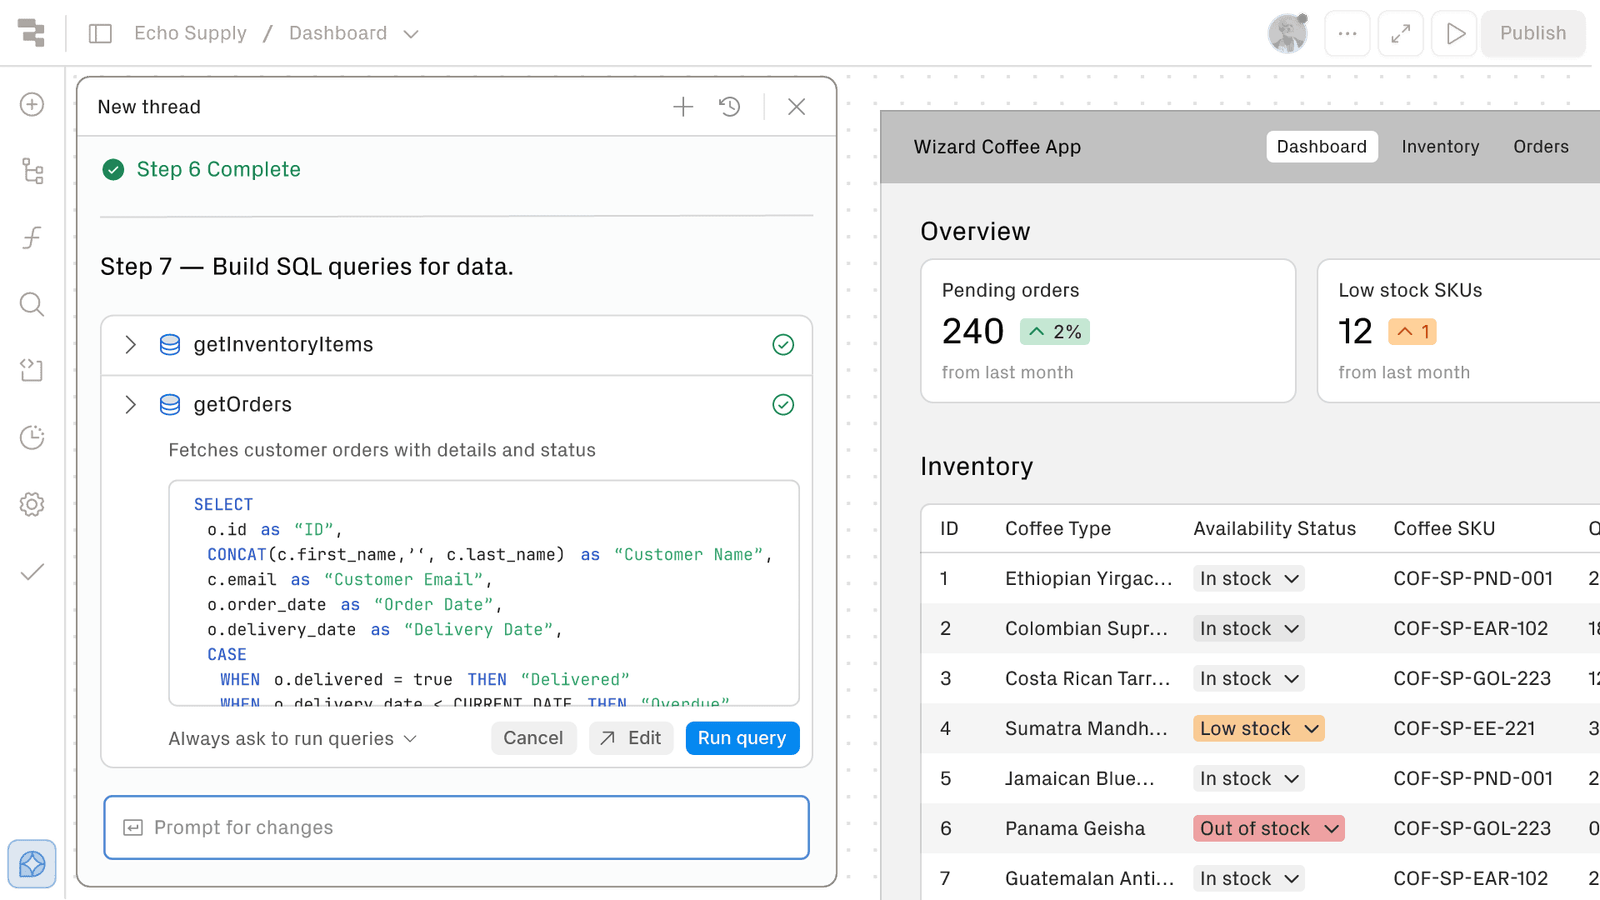Click Run query for getOrders
Screen dimensions: 1600x900
coord(742,738)
